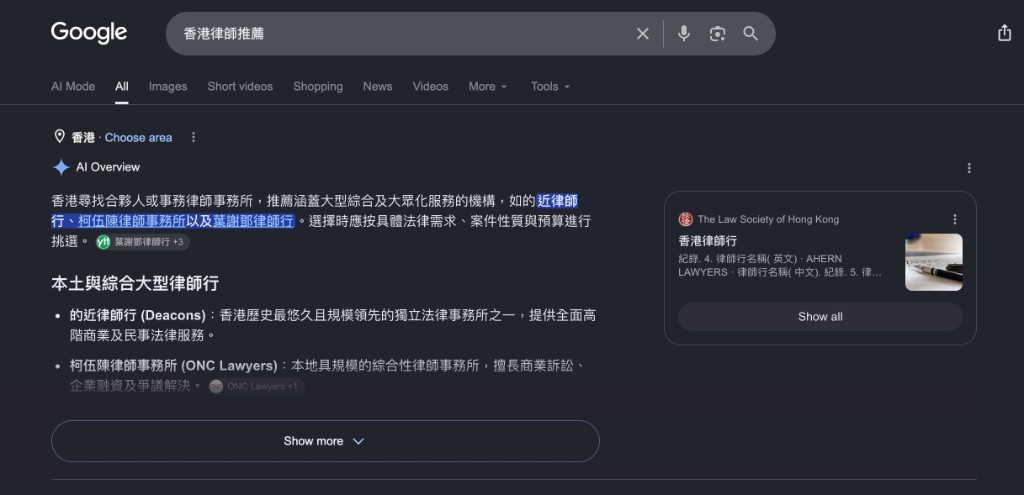Open the ONC Lawyers +1 source chip
1024x495 pixels.
(256, 387)
